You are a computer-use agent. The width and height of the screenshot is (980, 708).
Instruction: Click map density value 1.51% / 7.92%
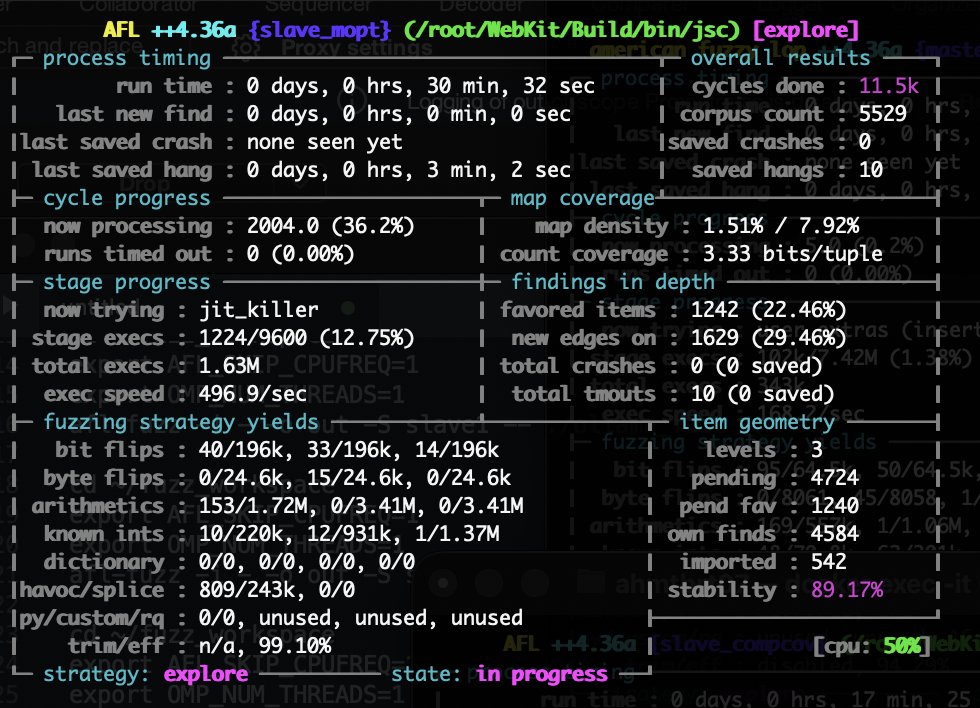(x=781, y=226)
